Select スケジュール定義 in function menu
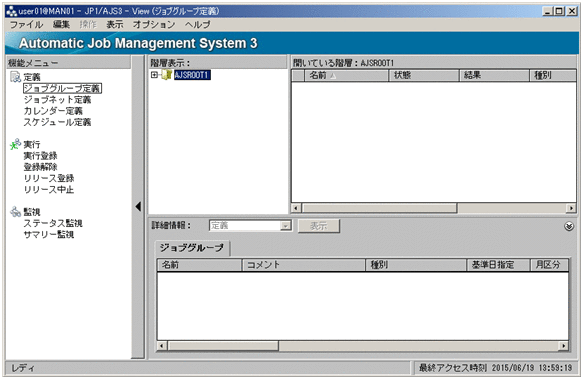 (x=57, y=122)
